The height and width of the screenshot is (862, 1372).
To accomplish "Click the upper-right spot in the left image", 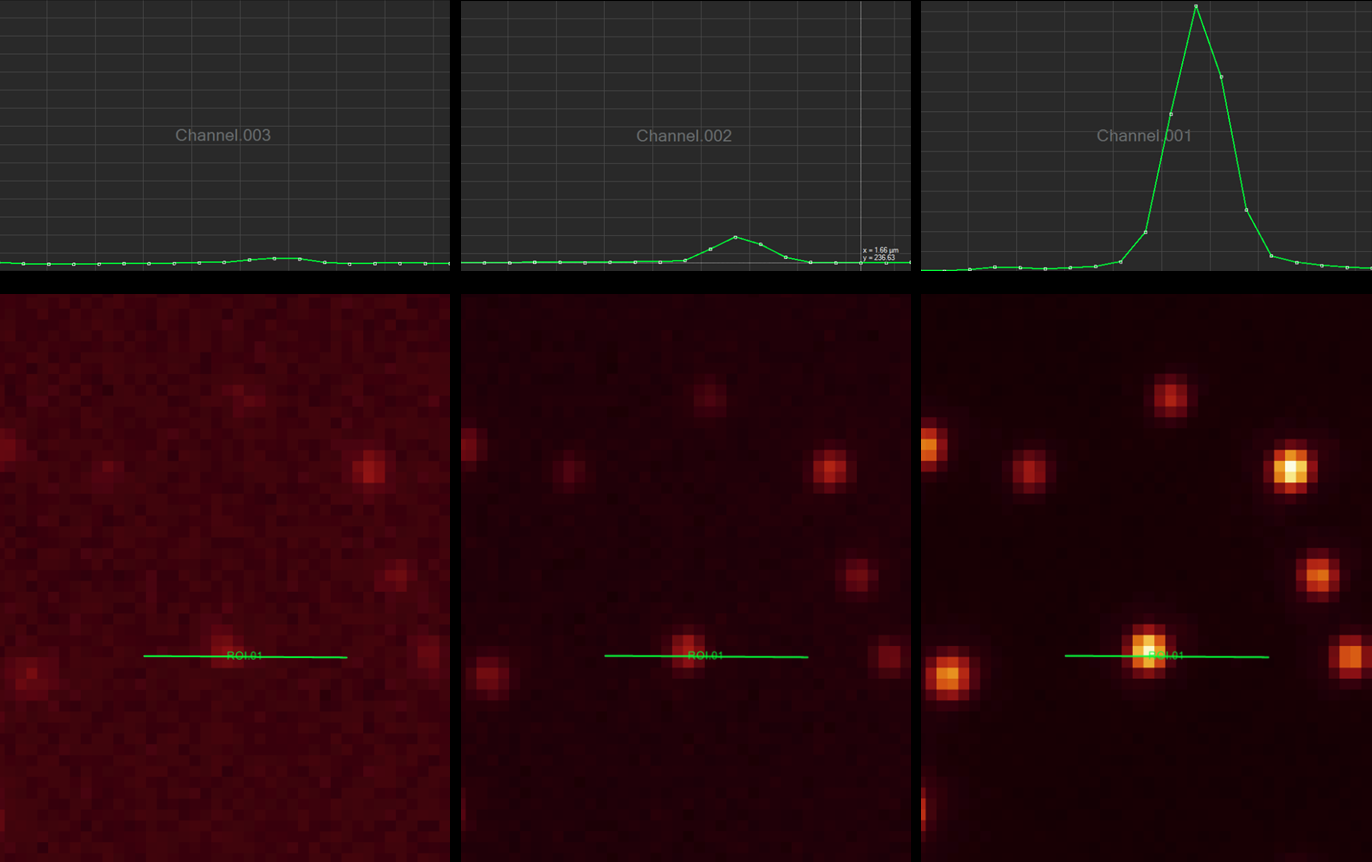I will point(370,467).
